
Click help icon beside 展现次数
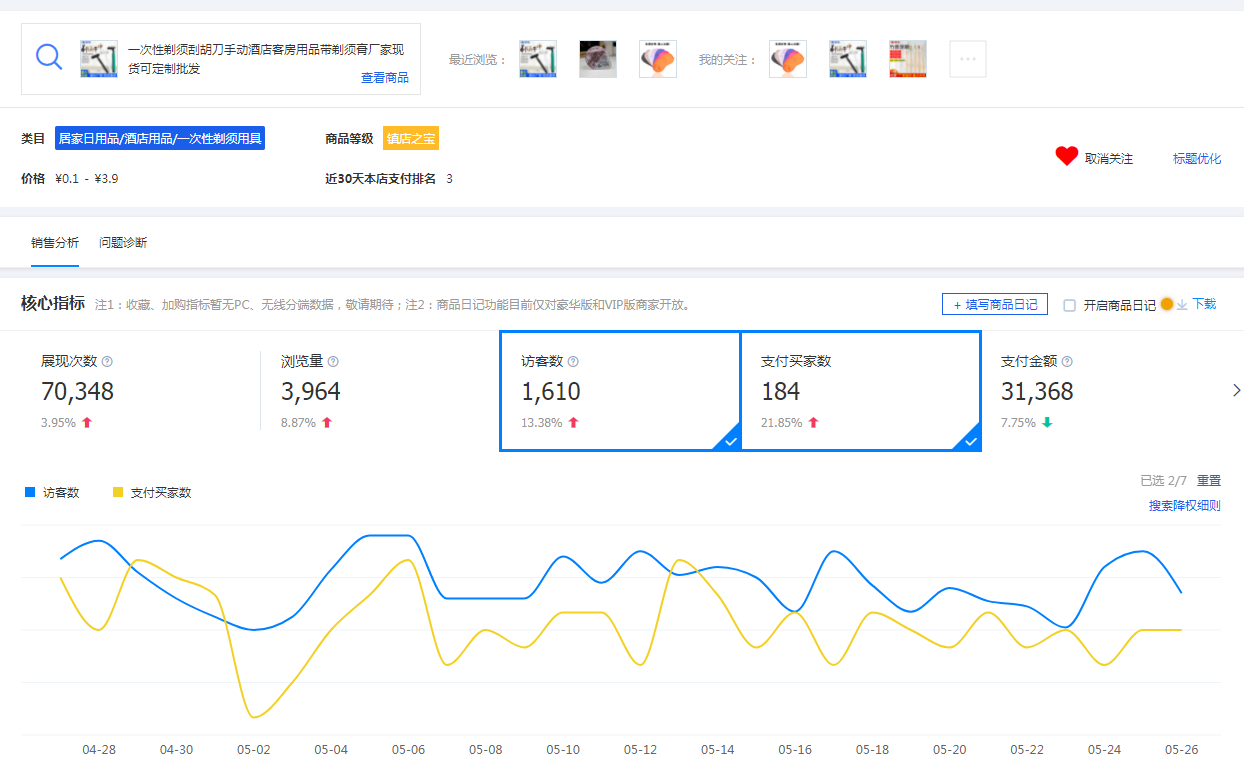tap(107, 362)
